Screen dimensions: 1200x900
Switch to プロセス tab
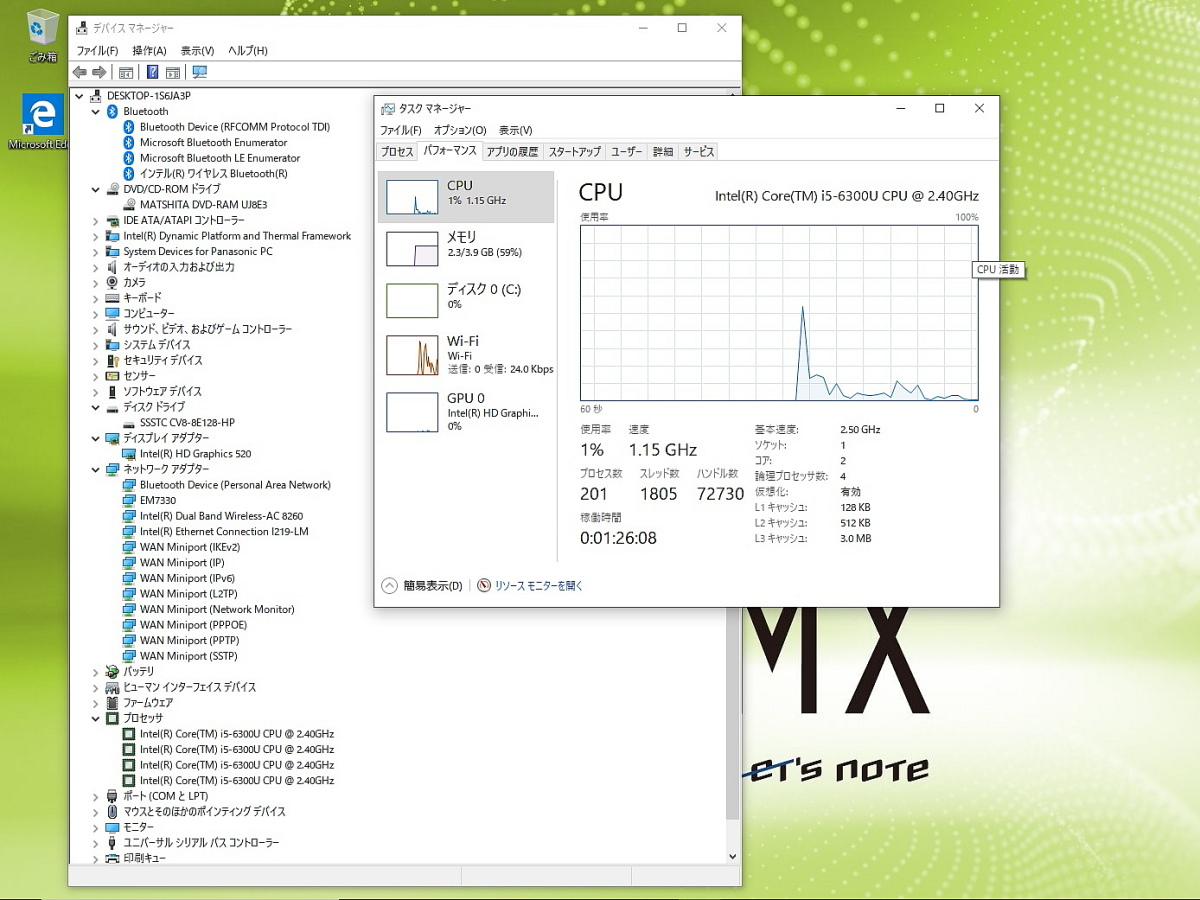pos(397,152)
